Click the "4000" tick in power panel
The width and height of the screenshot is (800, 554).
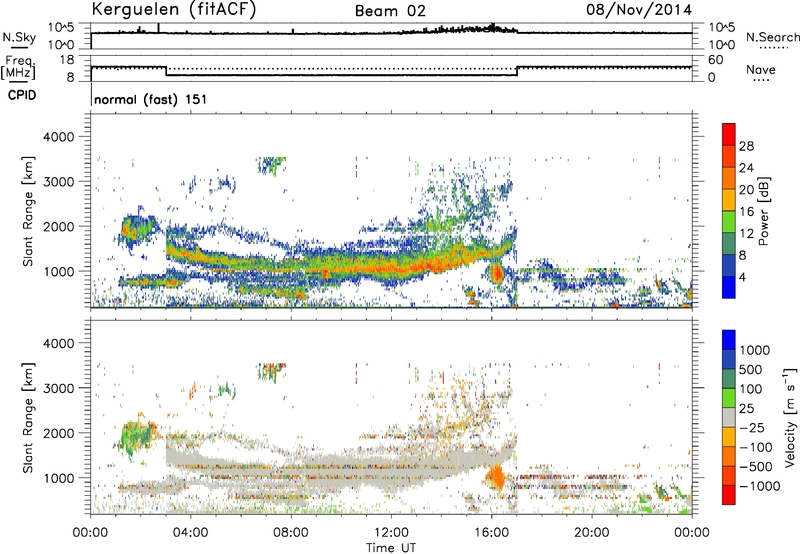point(58,137)
